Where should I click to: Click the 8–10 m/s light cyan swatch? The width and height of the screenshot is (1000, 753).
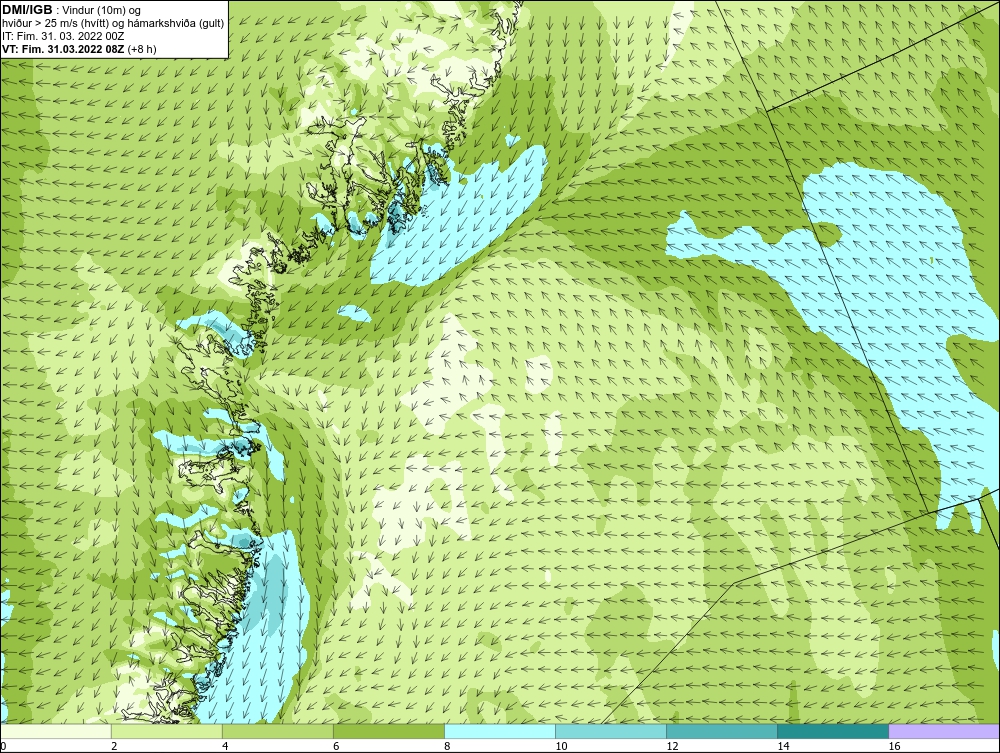500,731
